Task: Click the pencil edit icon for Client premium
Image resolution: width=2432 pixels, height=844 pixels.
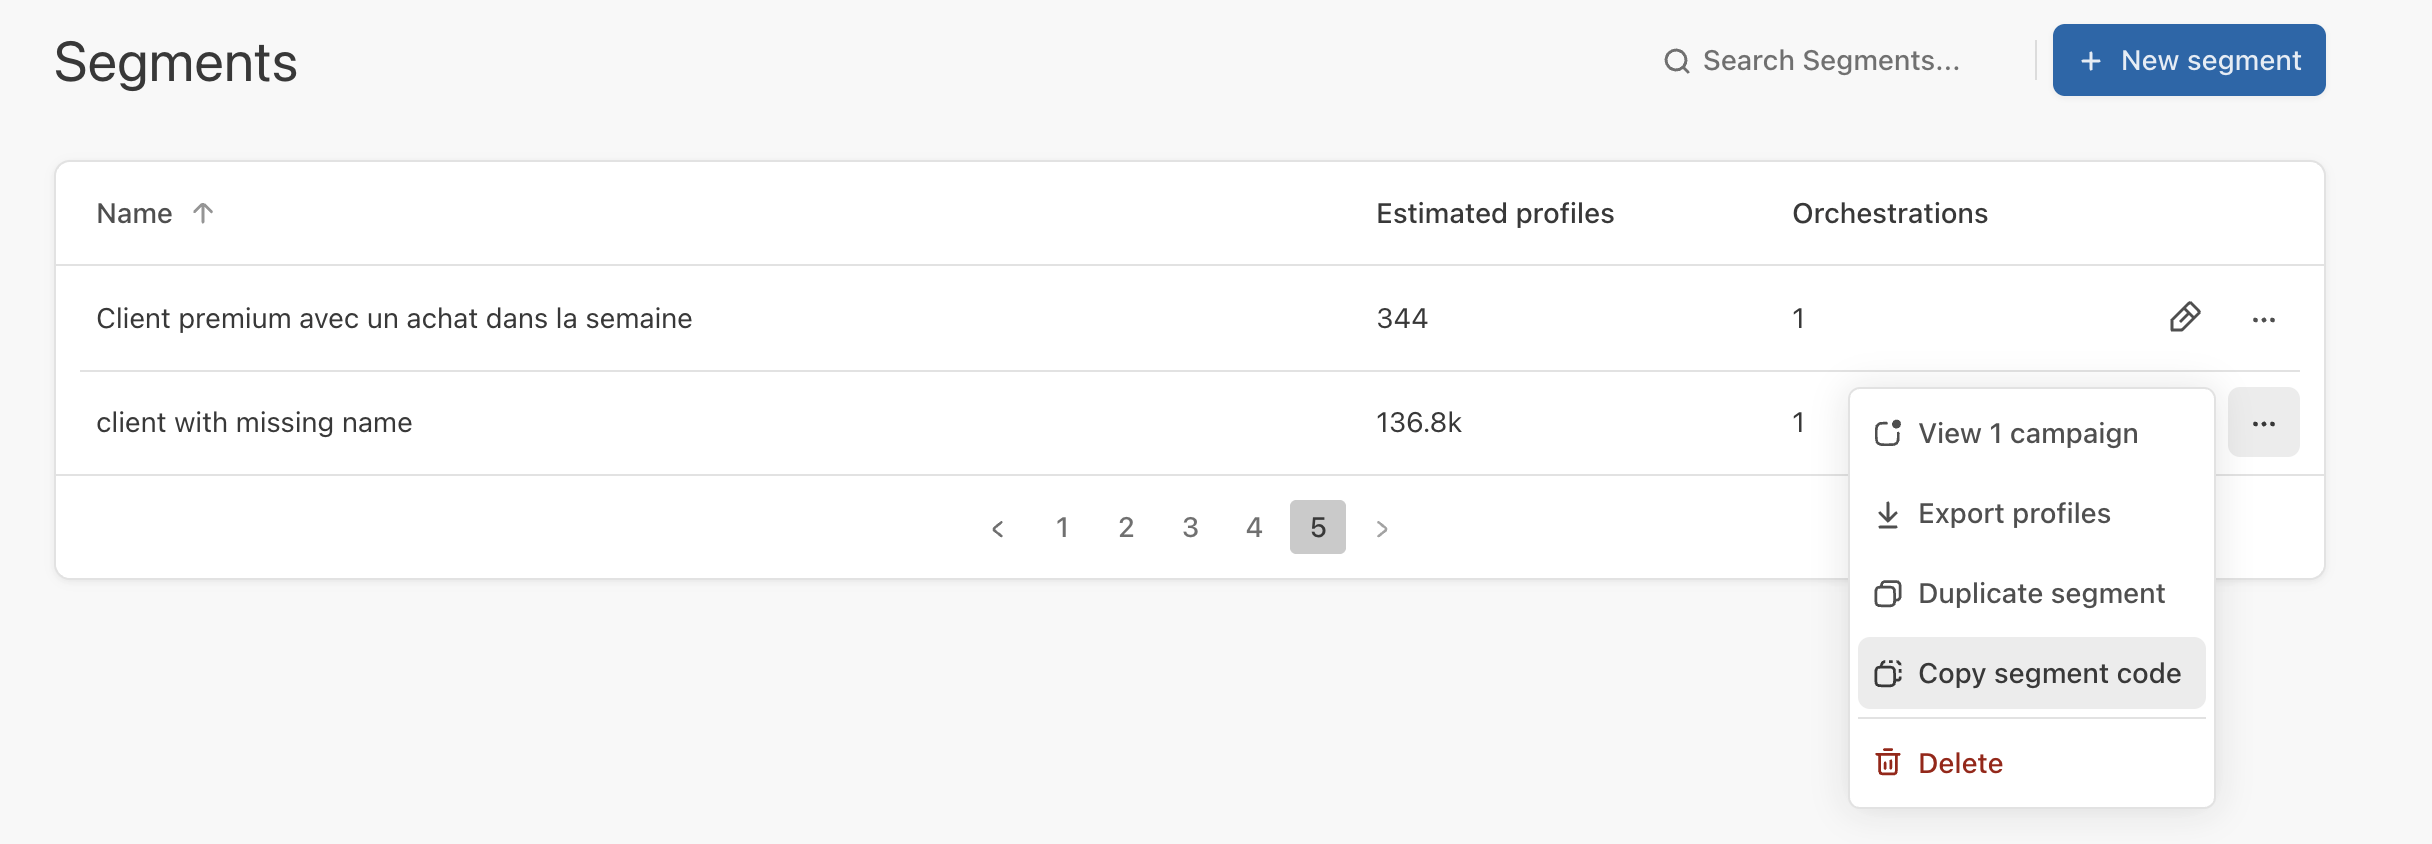Action: pos(2184,318)
